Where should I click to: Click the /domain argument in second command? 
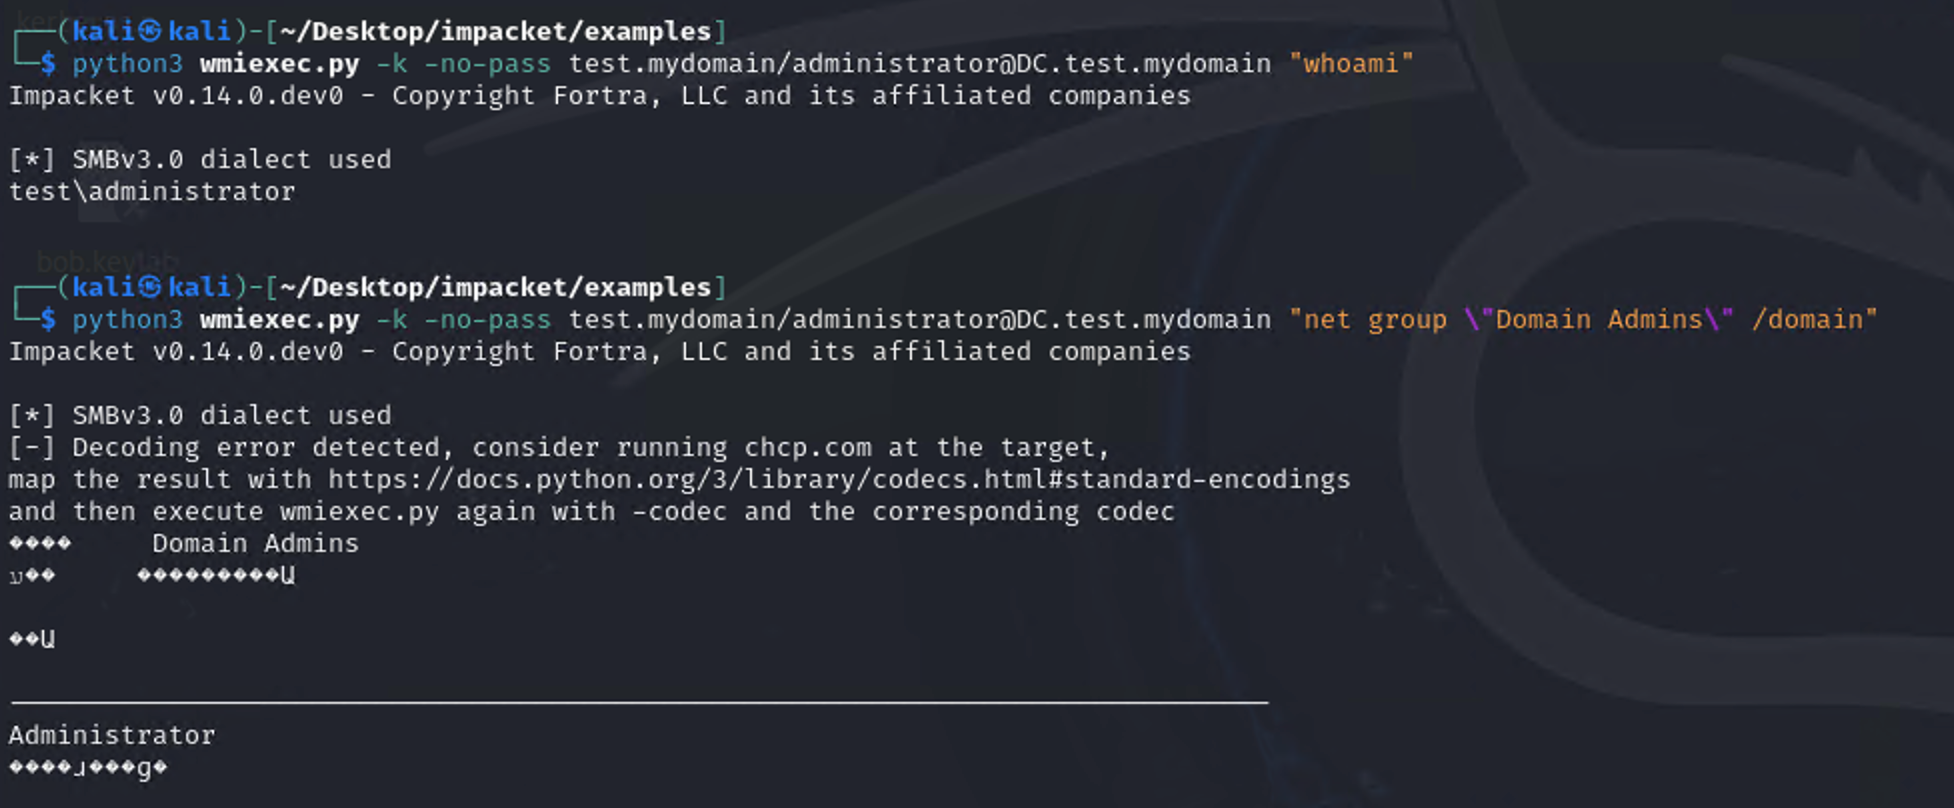click(1807, 320)
